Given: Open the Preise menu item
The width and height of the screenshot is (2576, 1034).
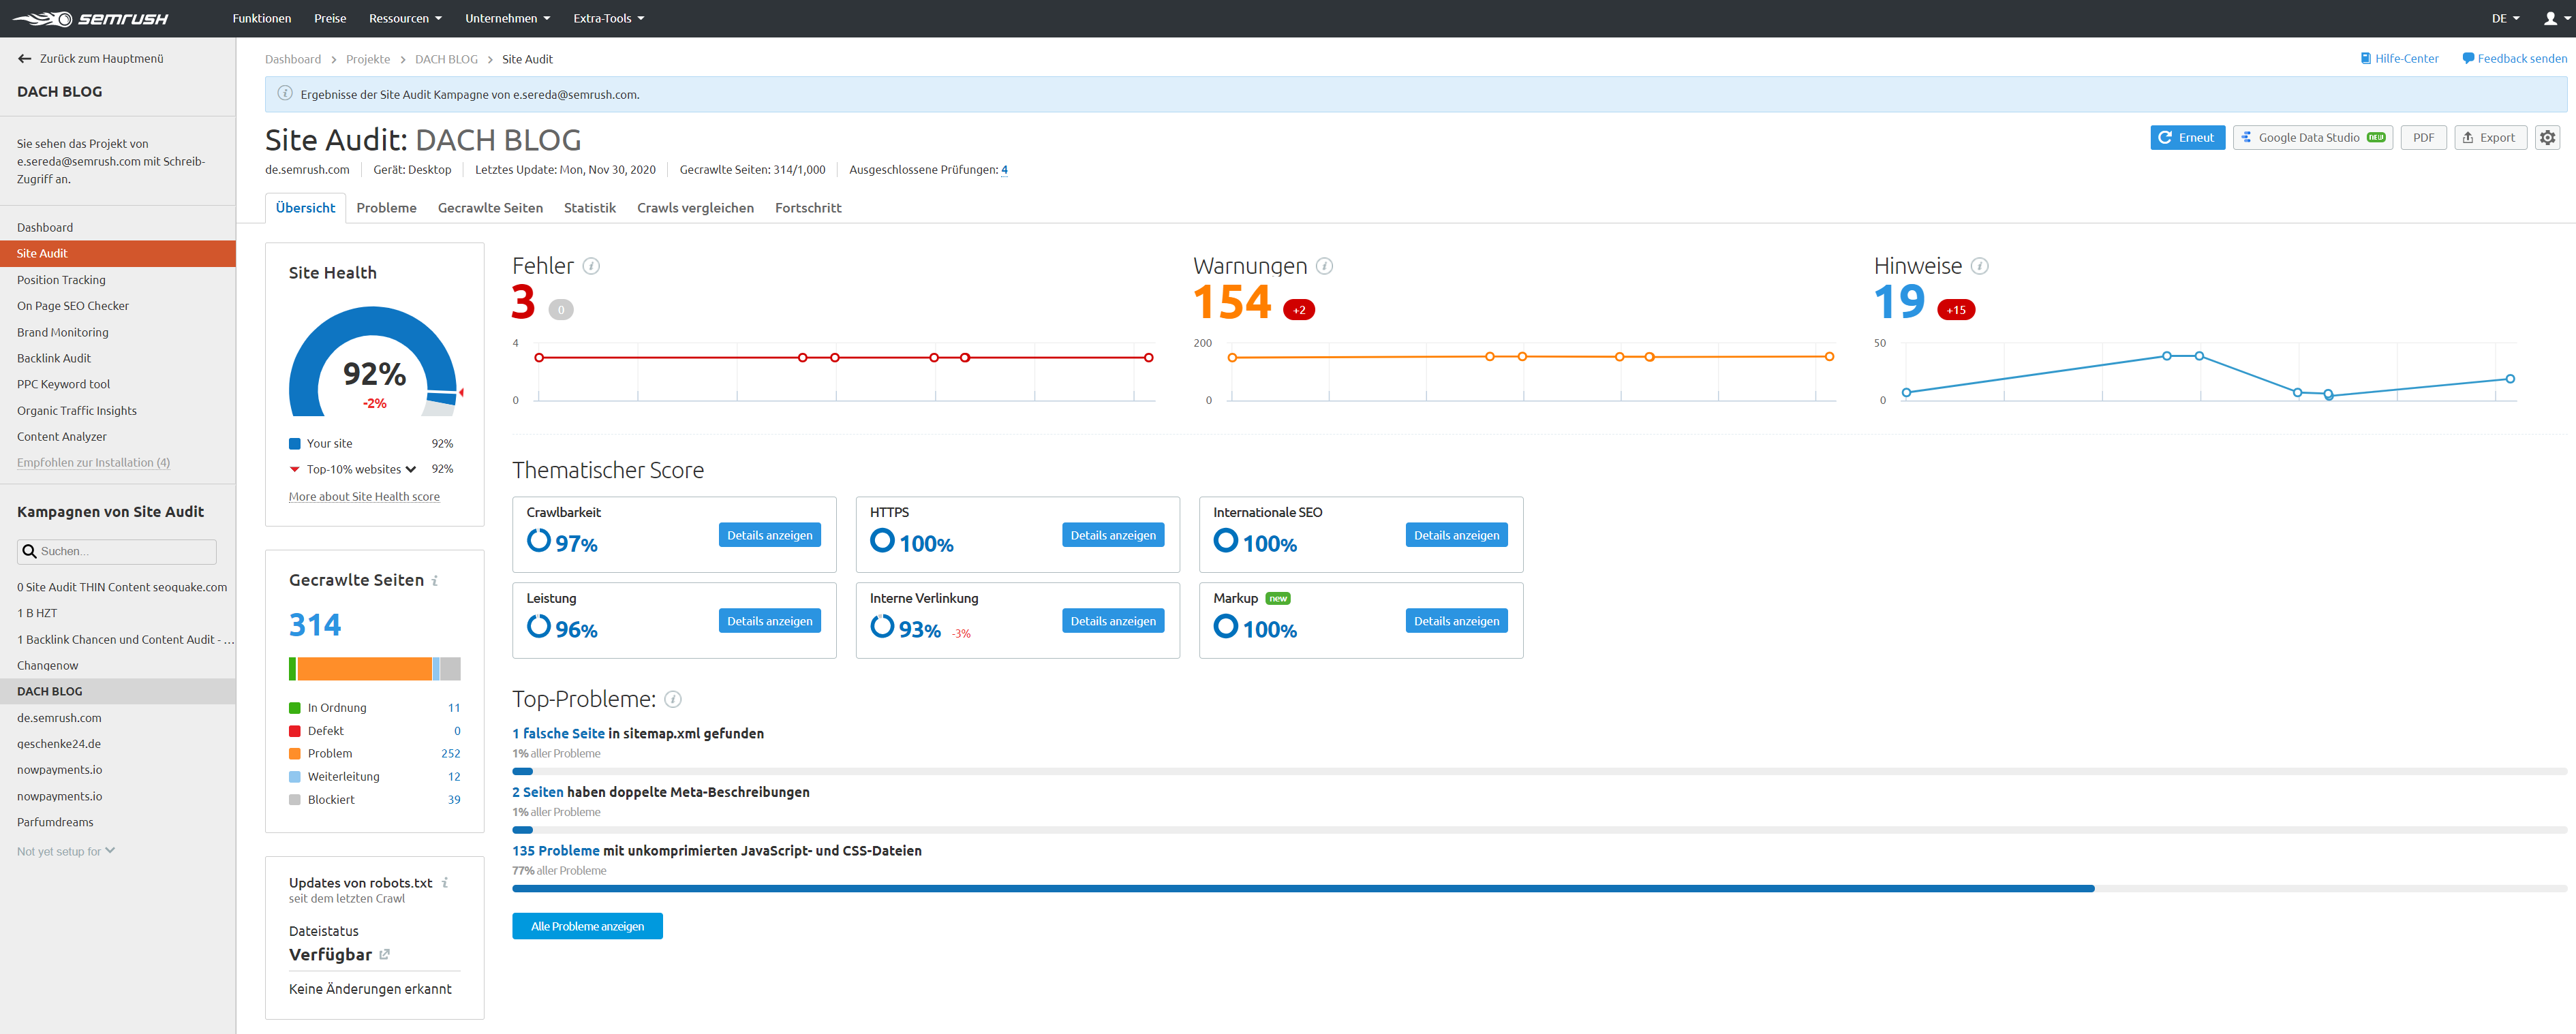Looking at the screenshot, I should (330, 19).
